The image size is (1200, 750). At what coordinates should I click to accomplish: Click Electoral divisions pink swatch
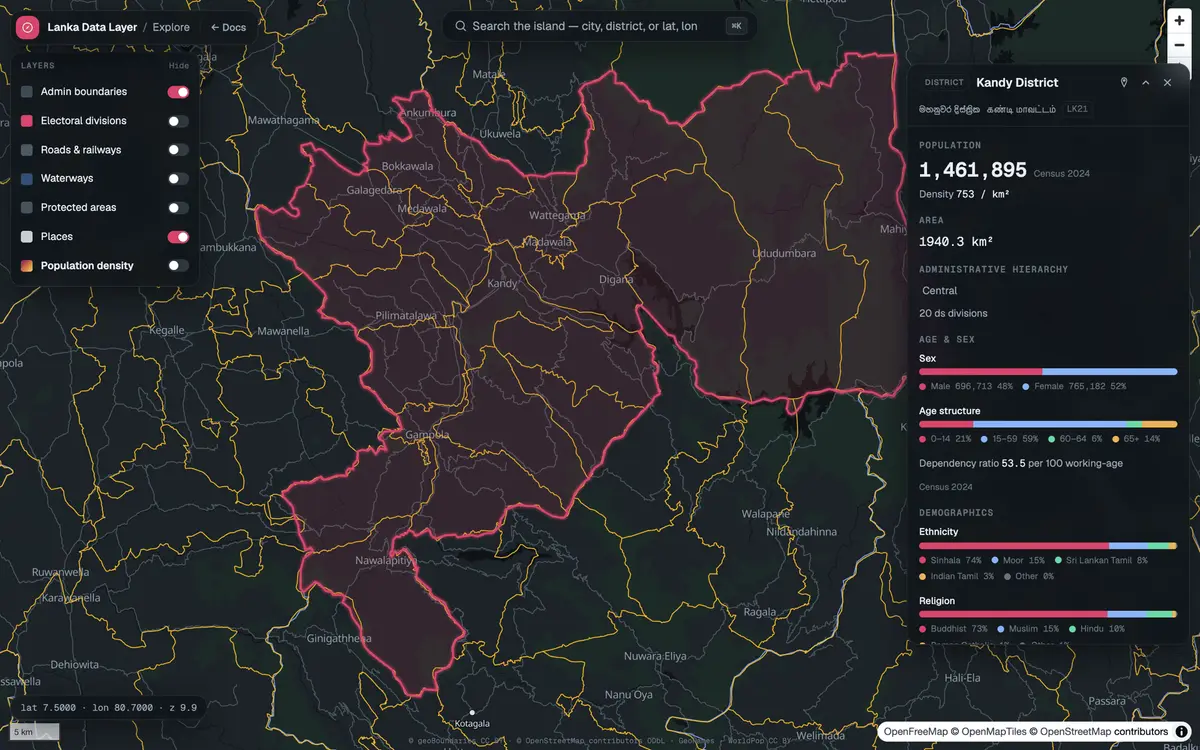[27, 121]
